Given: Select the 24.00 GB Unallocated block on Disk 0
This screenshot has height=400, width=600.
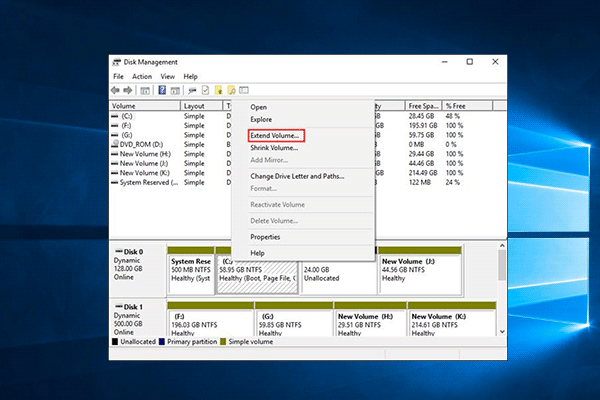Looking at the screenshot, I should [339, 274].
